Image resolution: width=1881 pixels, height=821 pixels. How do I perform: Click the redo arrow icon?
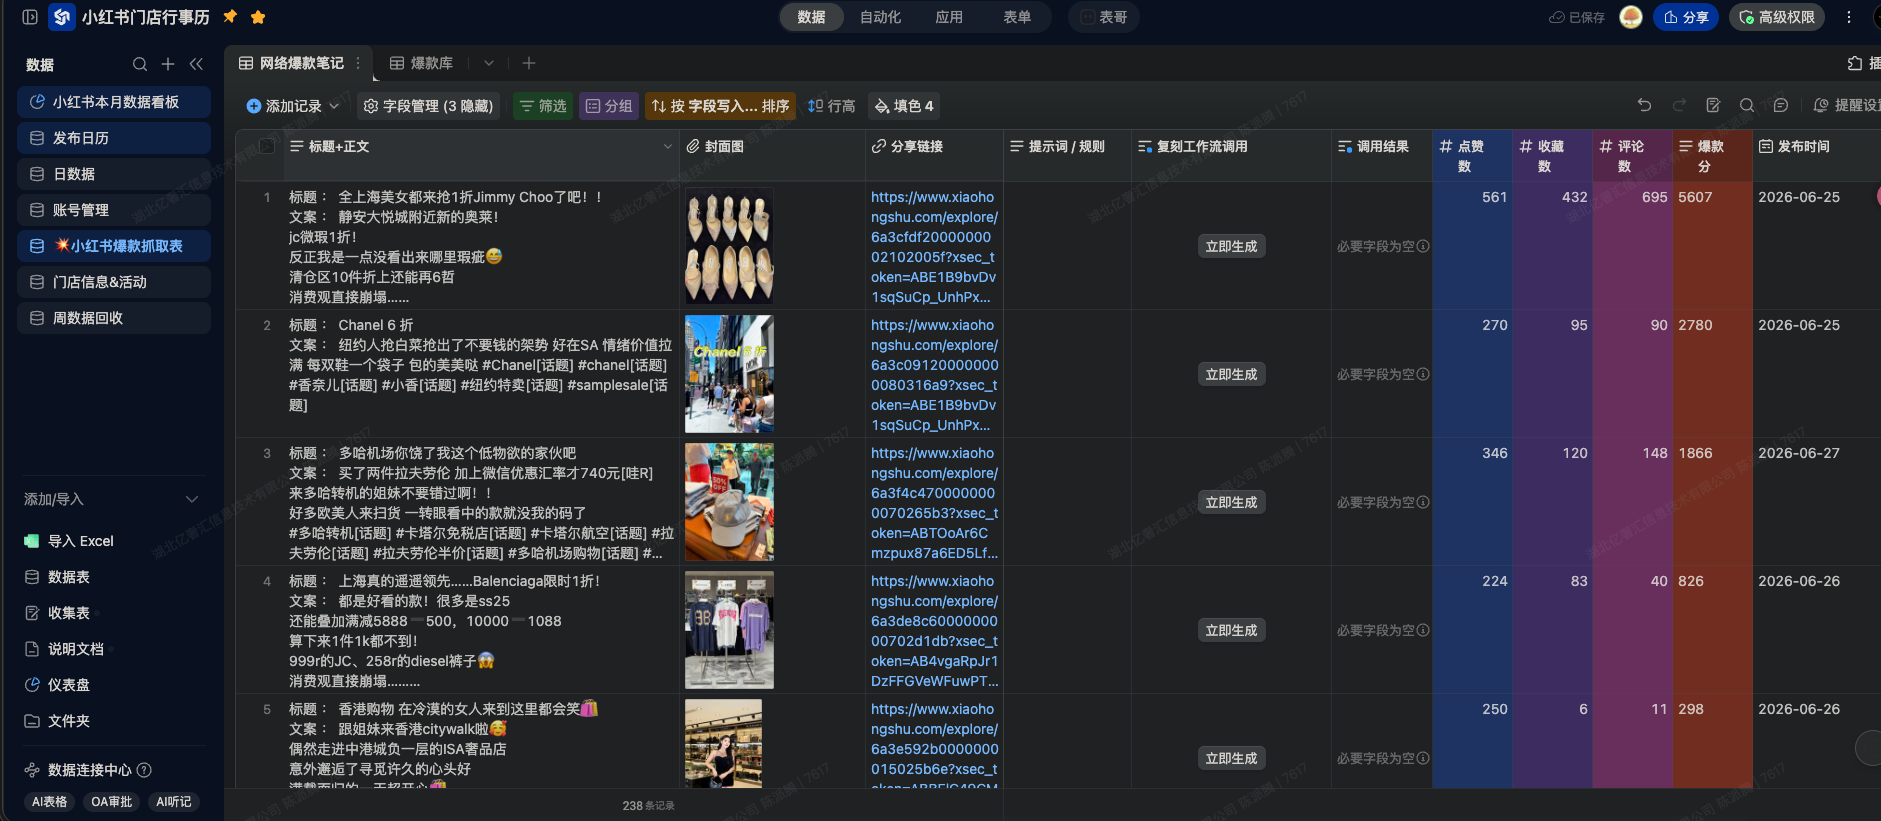click(1679, 105)
